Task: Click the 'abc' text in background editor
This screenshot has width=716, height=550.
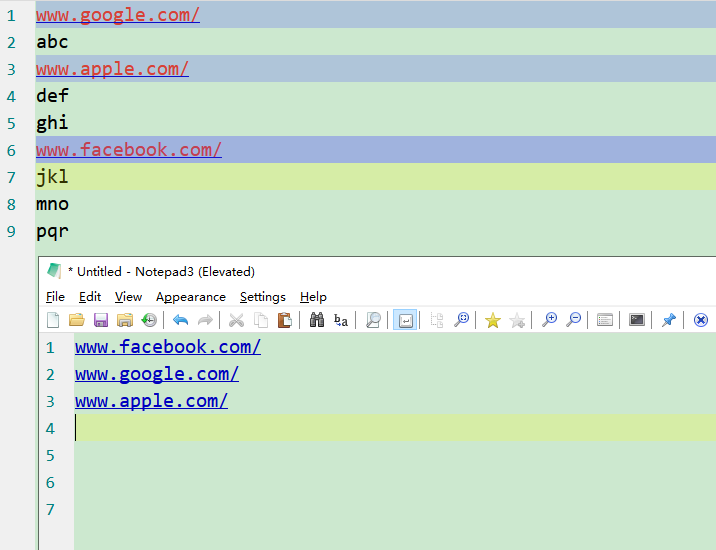Action: (53, 42)
